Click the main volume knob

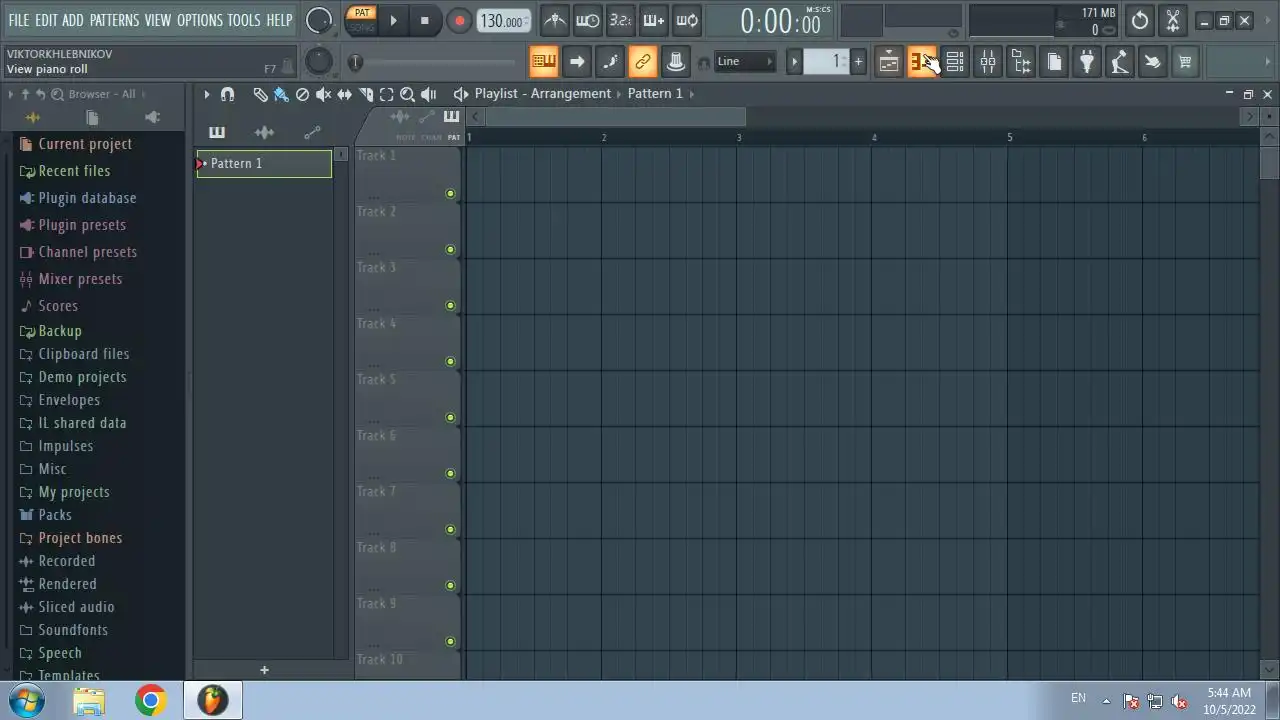[319, 20]
